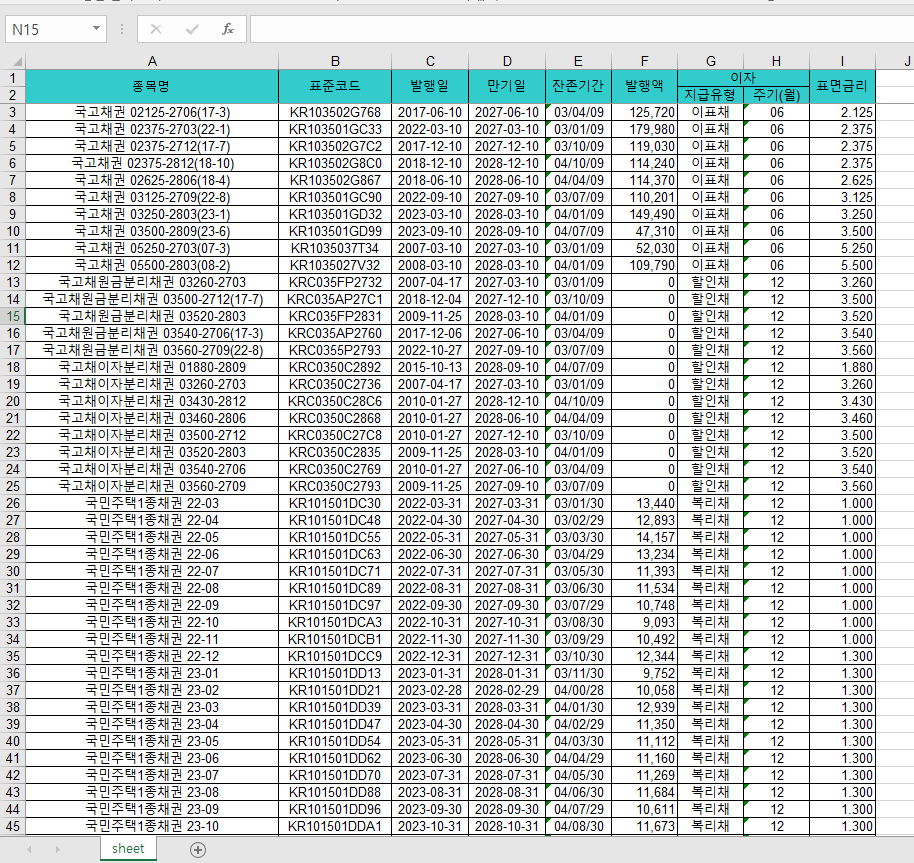Click issue amount 47,310

tap(645, 231)
